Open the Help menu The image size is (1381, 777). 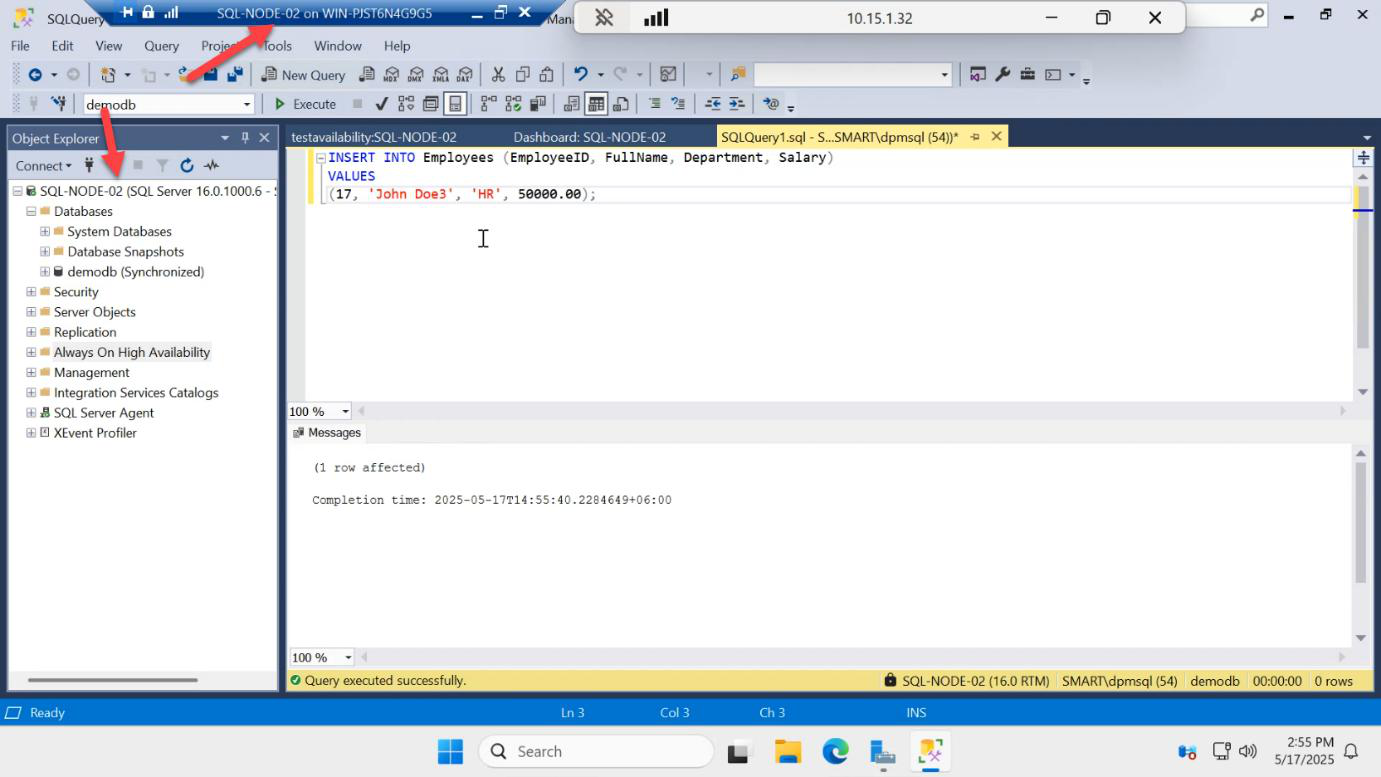[397, 46]
